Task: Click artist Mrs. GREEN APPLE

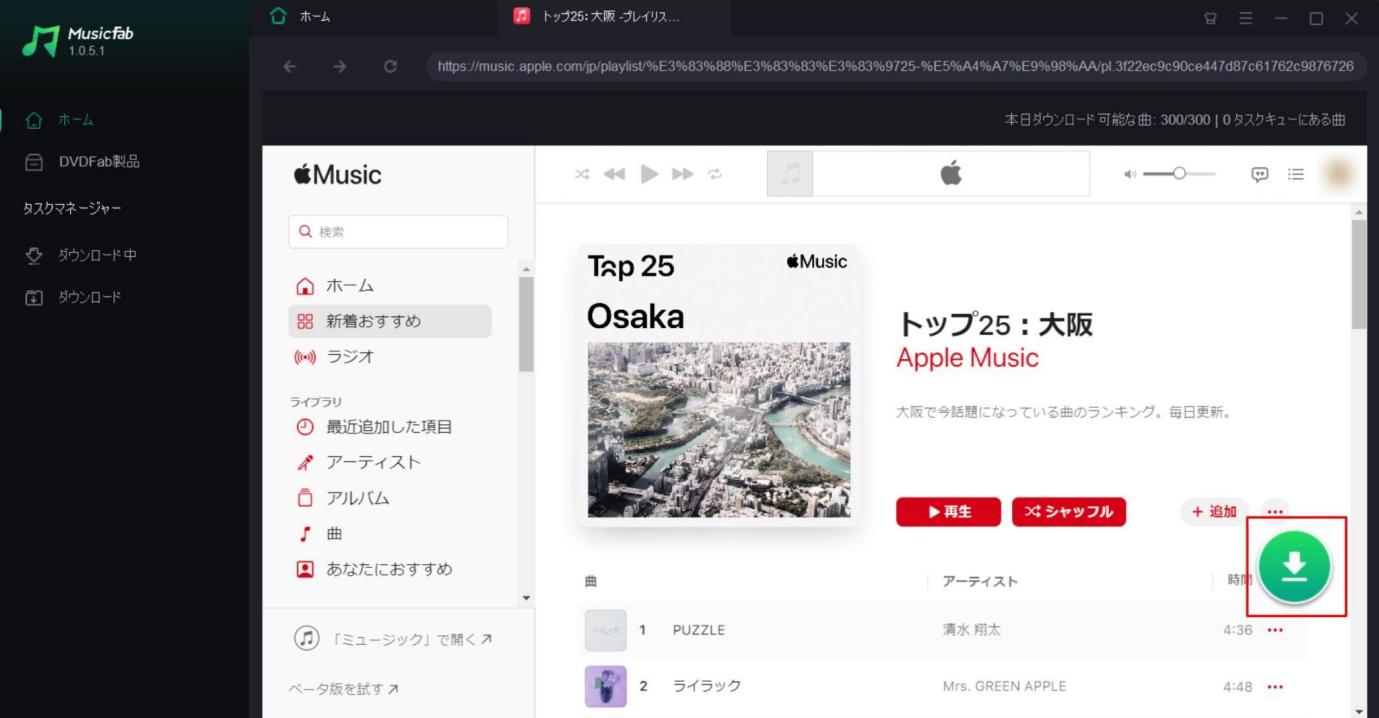Action: click(x=1005, y=686)
